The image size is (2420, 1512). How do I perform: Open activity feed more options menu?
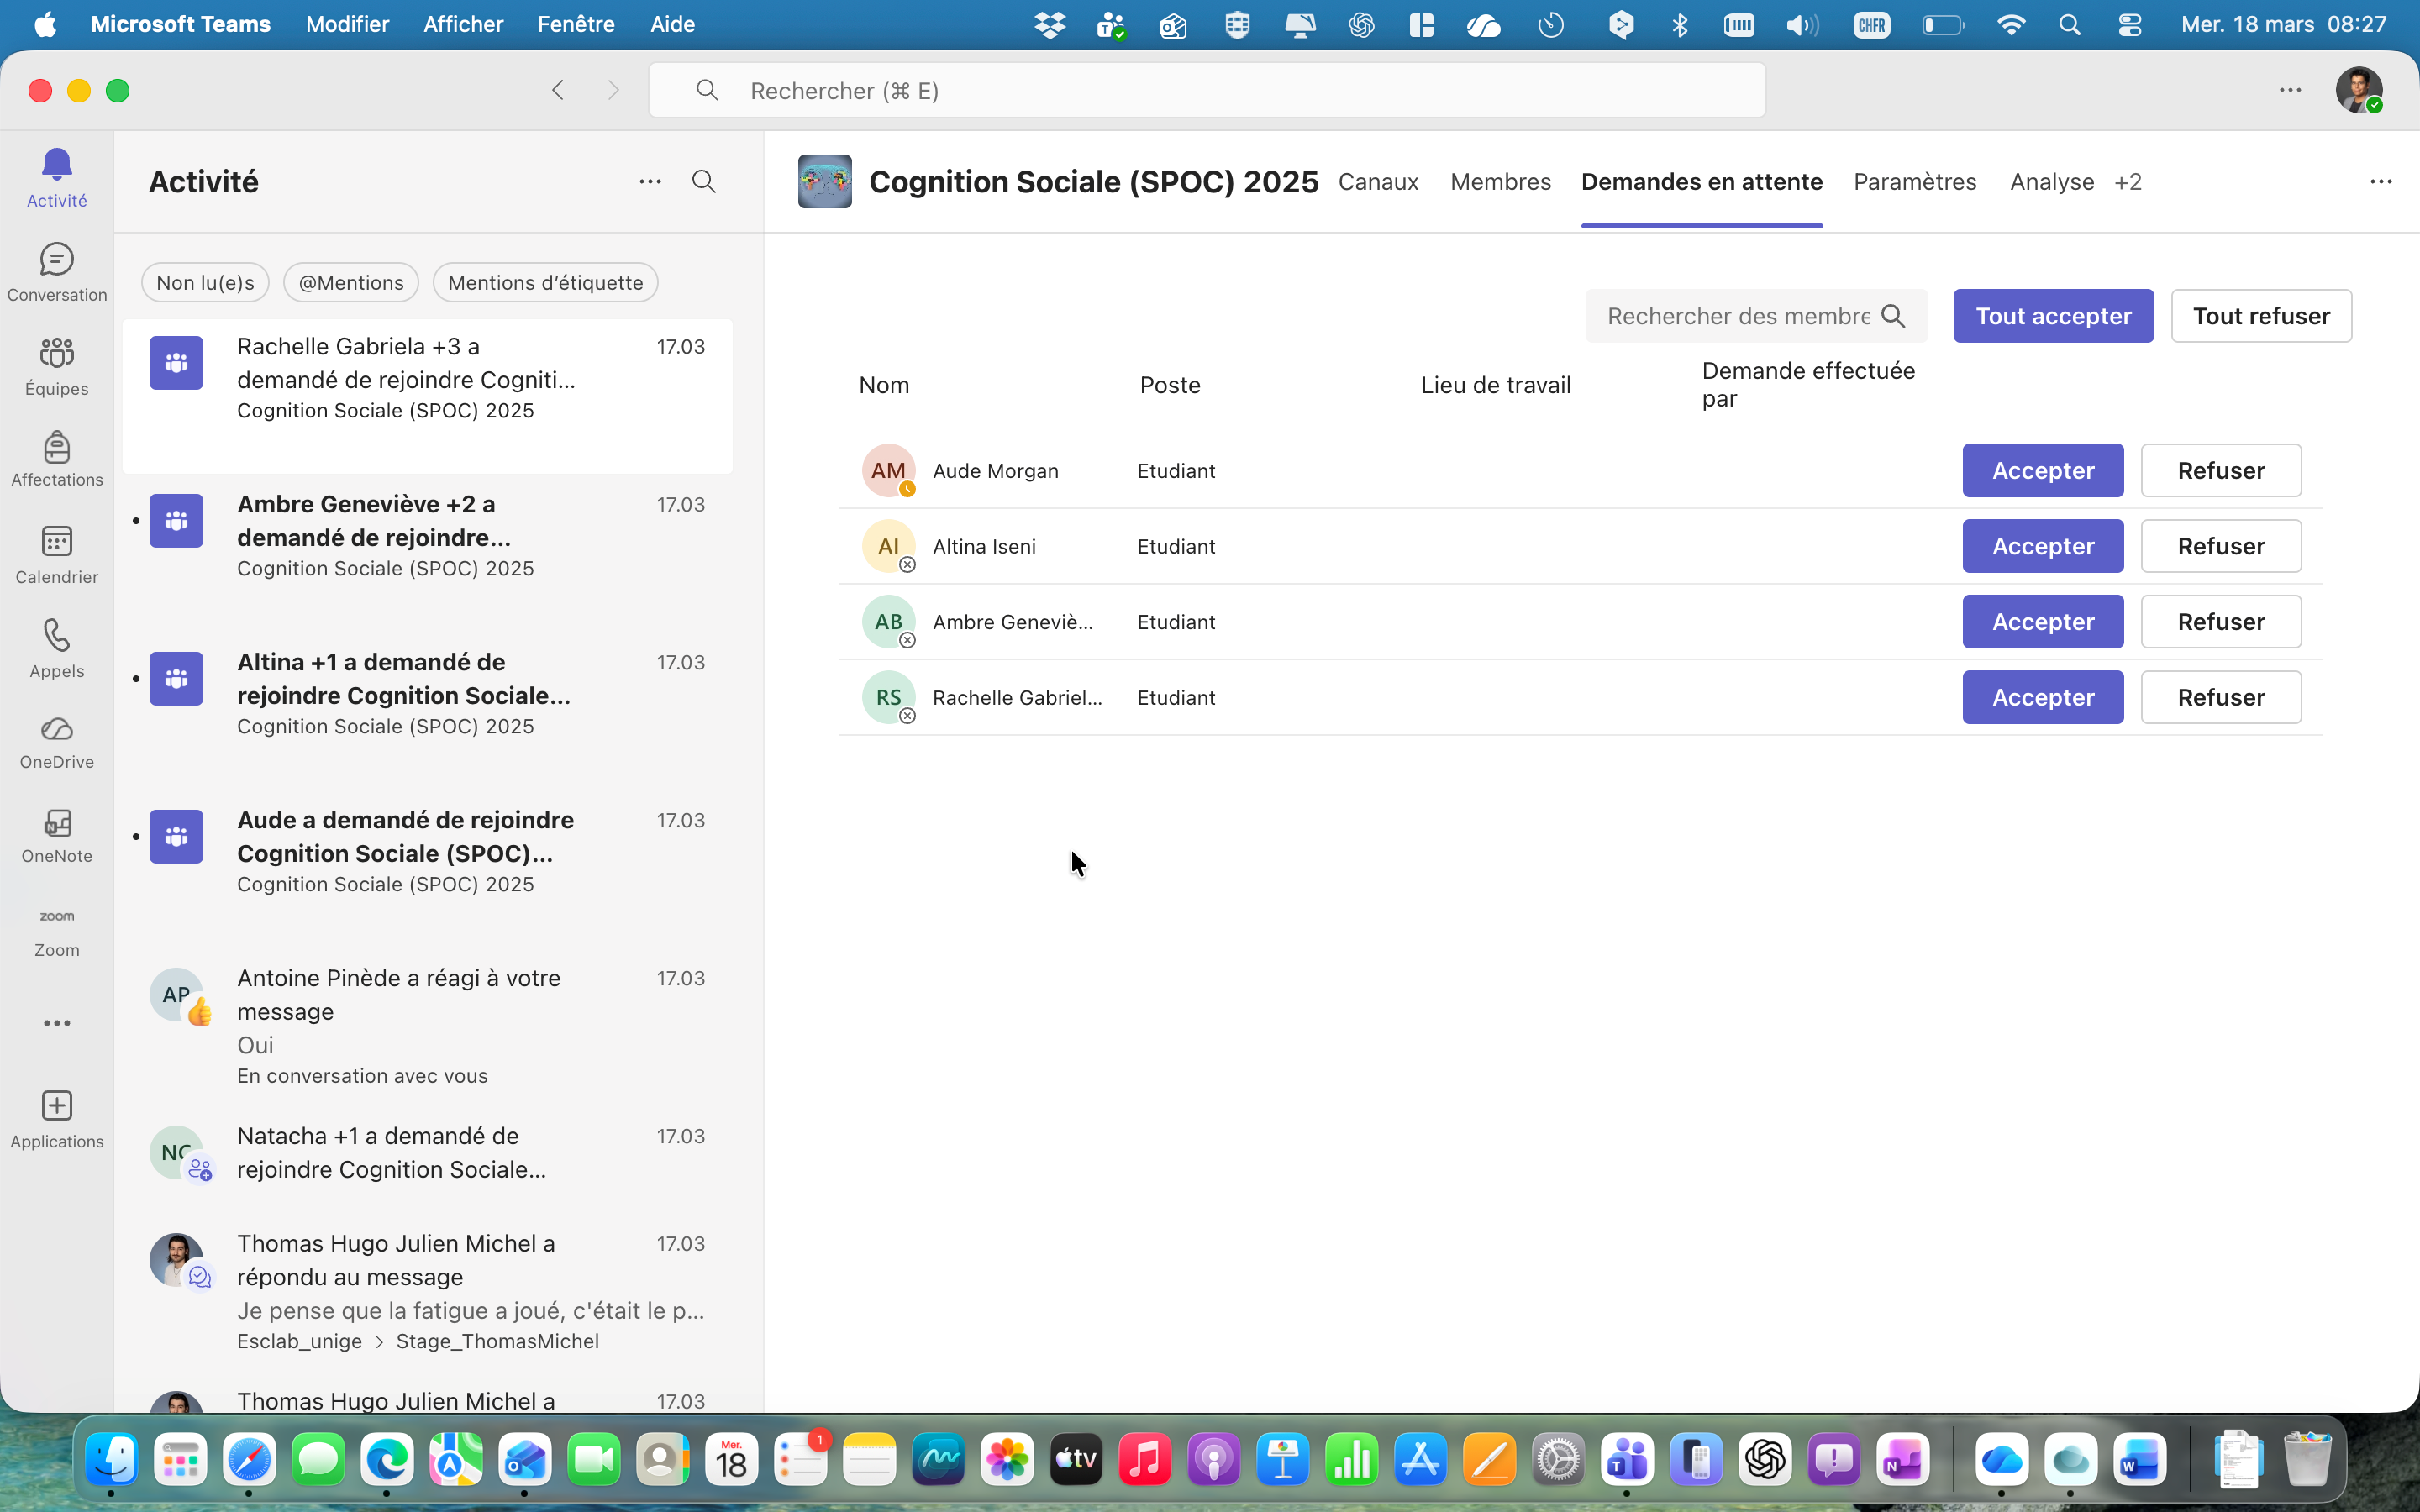click(650, 182)
